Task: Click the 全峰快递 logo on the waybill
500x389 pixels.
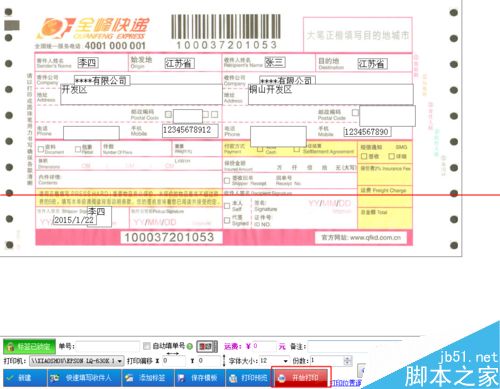Action: click(93, 29)
